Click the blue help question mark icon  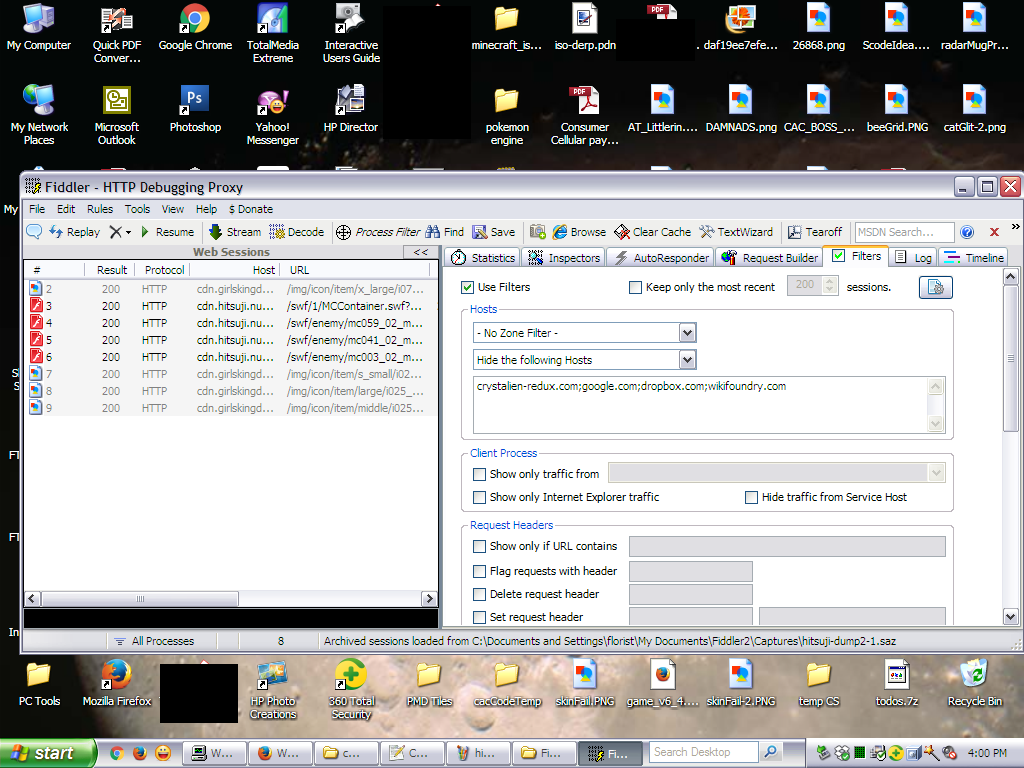tap(967, 232)
